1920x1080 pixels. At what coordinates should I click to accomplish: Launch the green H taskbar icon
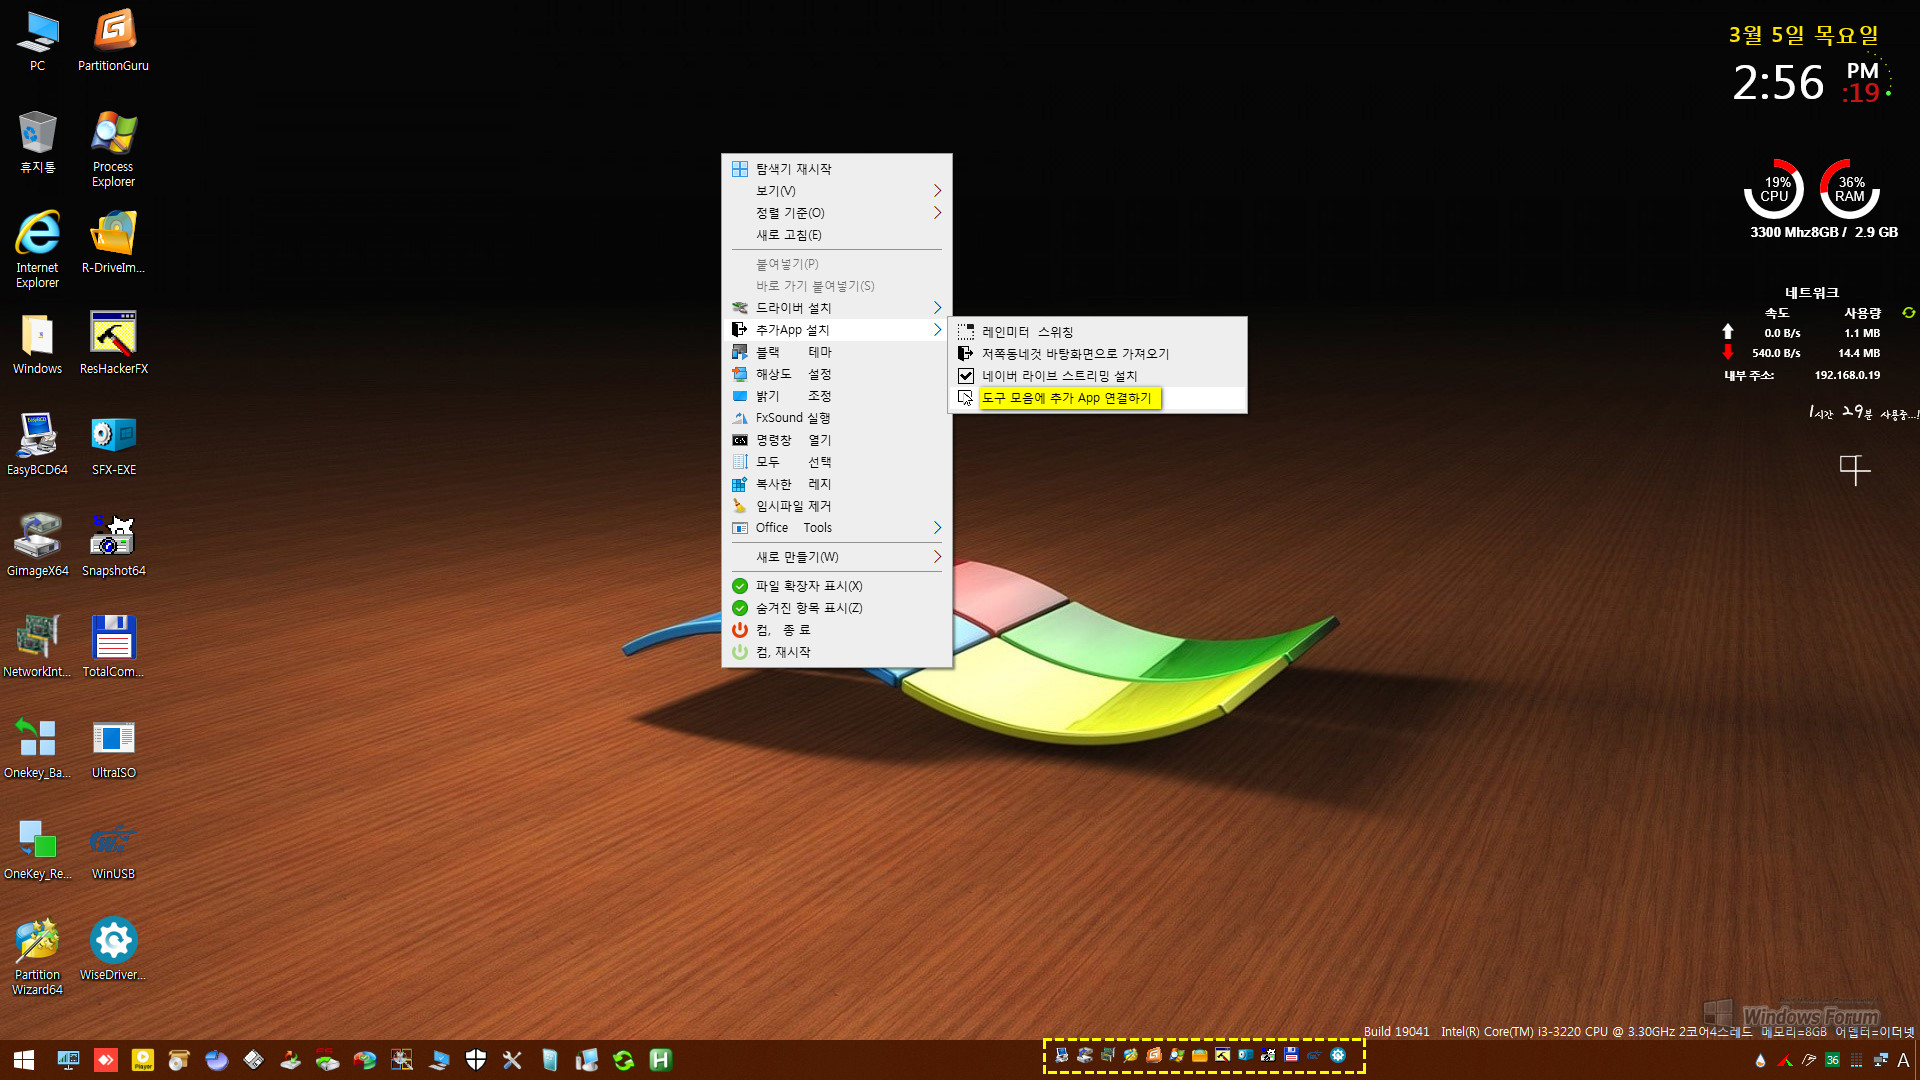[x=660, y=1060]
